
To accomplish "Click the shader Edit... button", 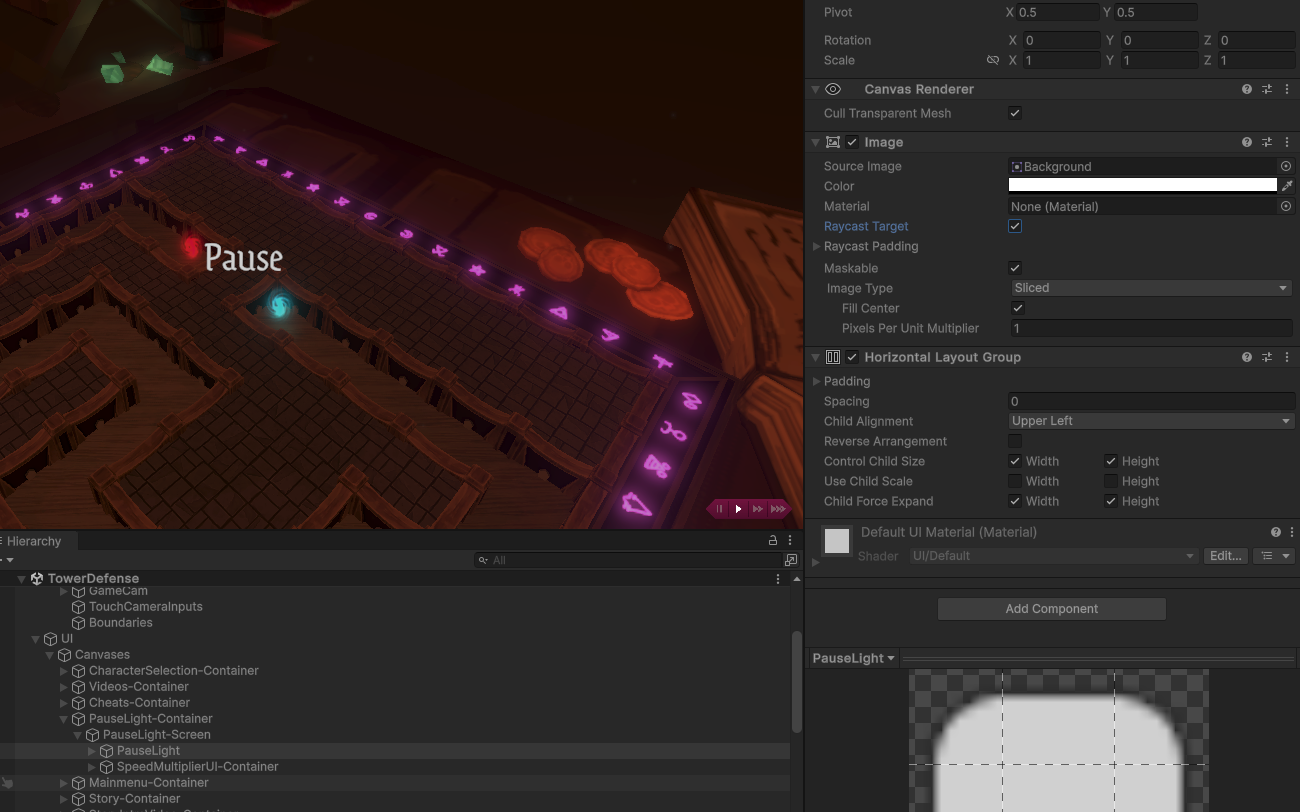I will point(1225,556).
